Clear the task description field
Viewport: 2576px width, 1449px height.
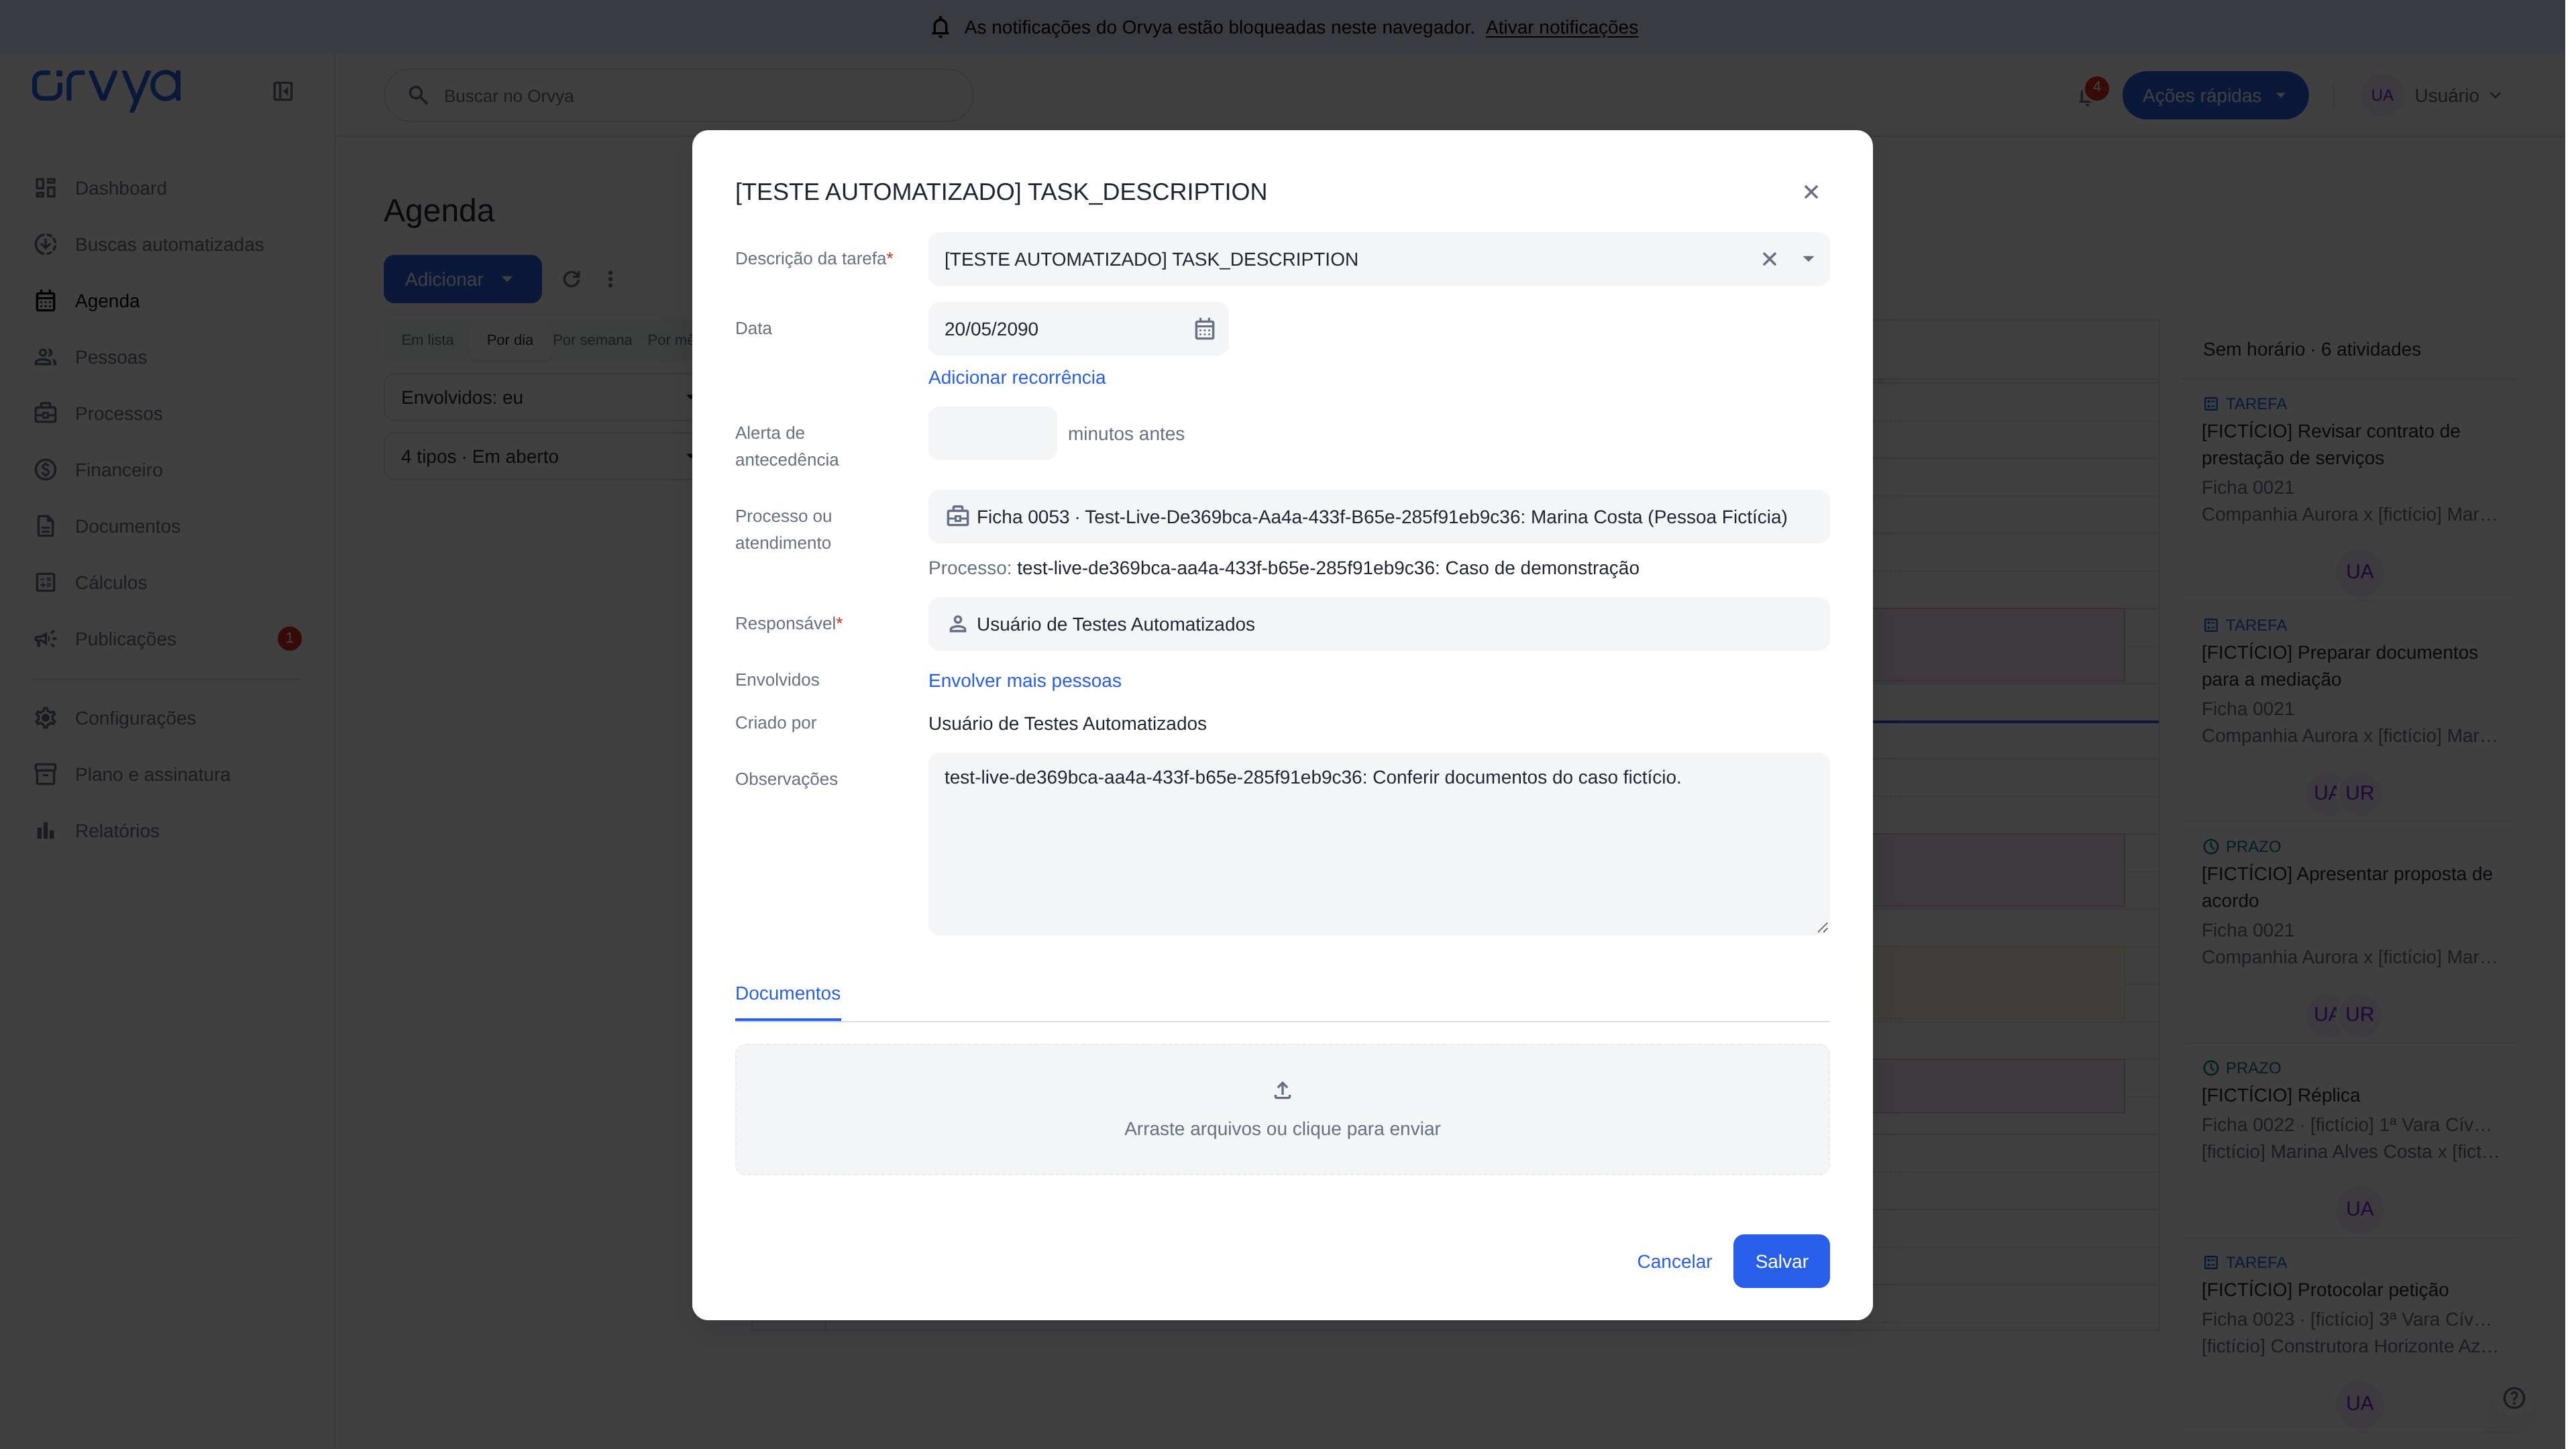[x=1769, y=259]
